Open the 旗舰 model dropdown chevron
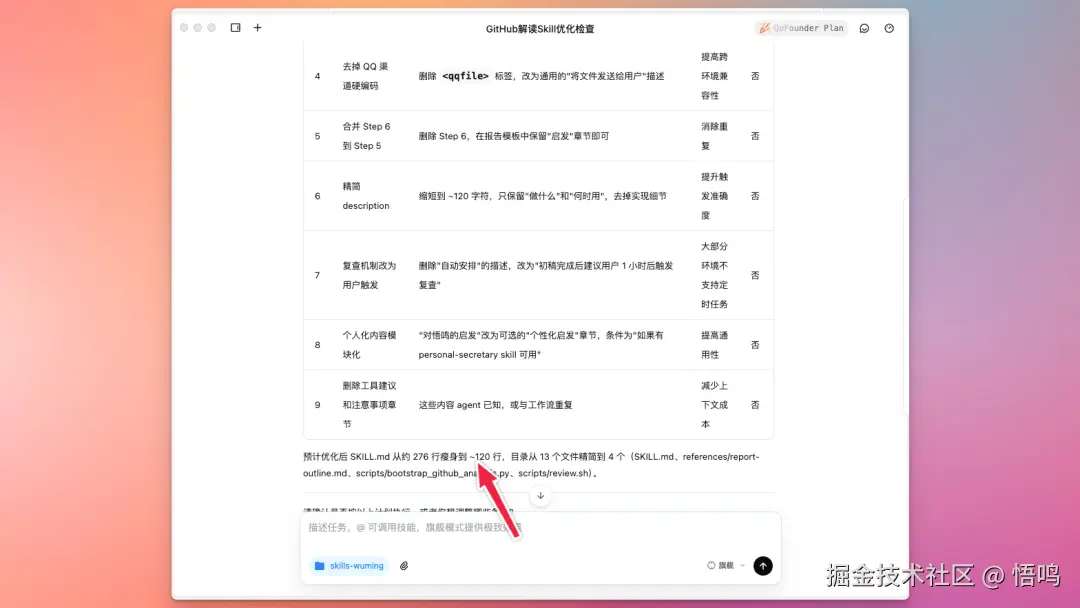Image resolution: width=1080 pixels, height=608 pixels. (x=742, y=565)
